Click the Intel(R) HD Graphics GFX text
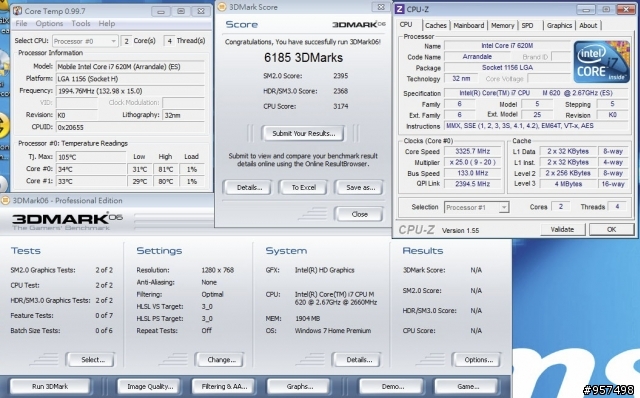Screen dimensions: 640x398 324,270
